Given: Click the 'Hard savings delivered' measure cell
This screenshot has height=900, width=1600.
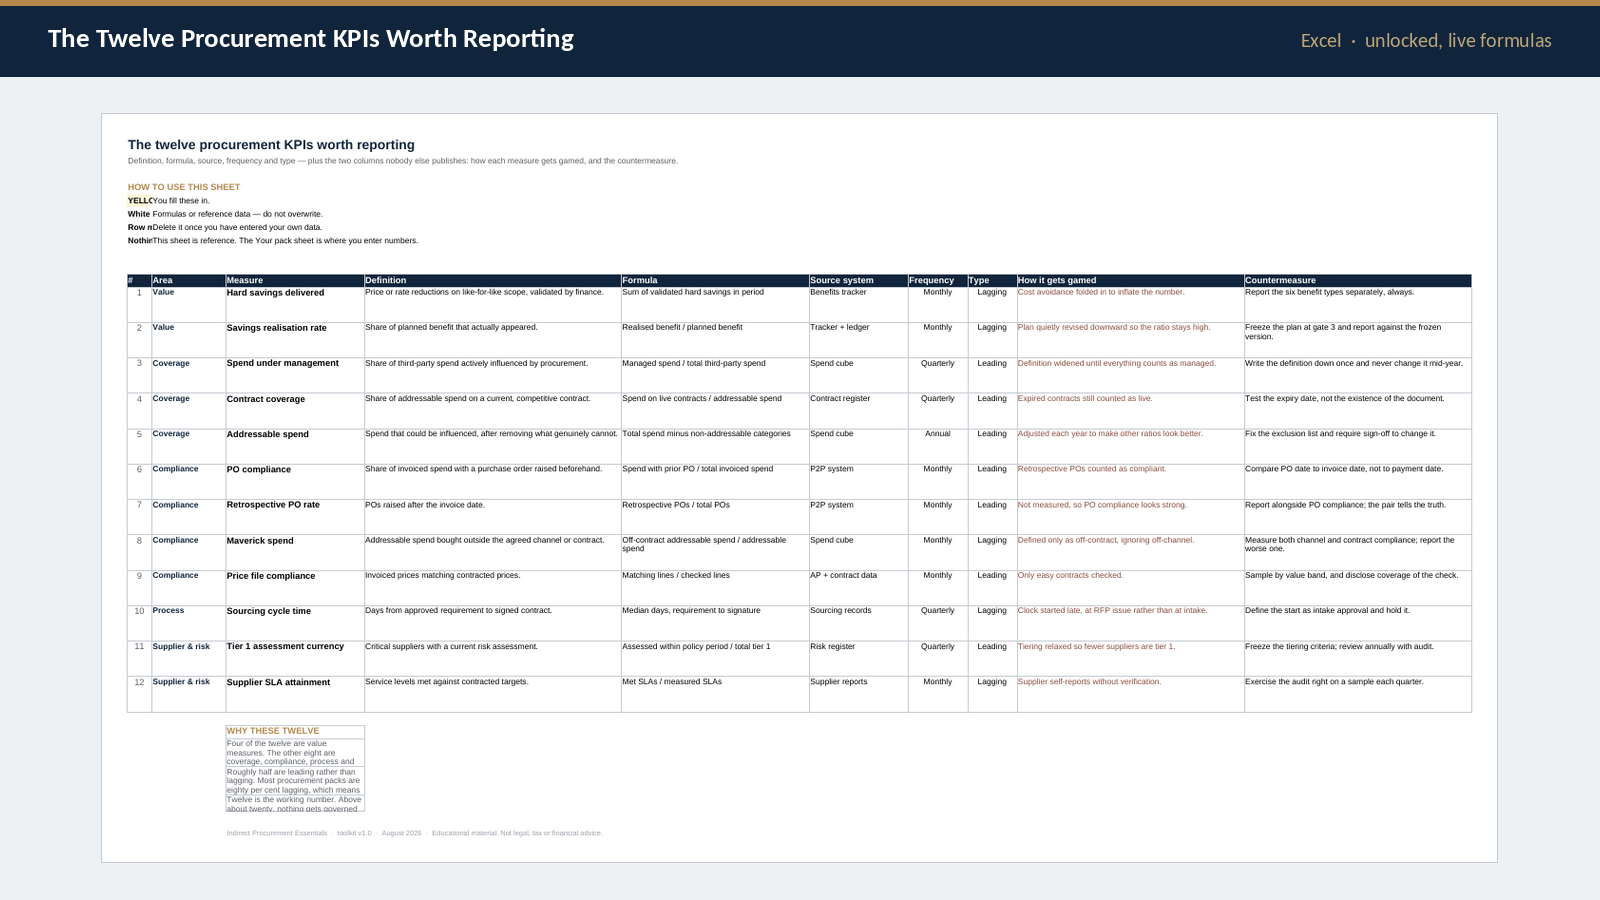Looking at the screenshot, I should click(295, 305).
